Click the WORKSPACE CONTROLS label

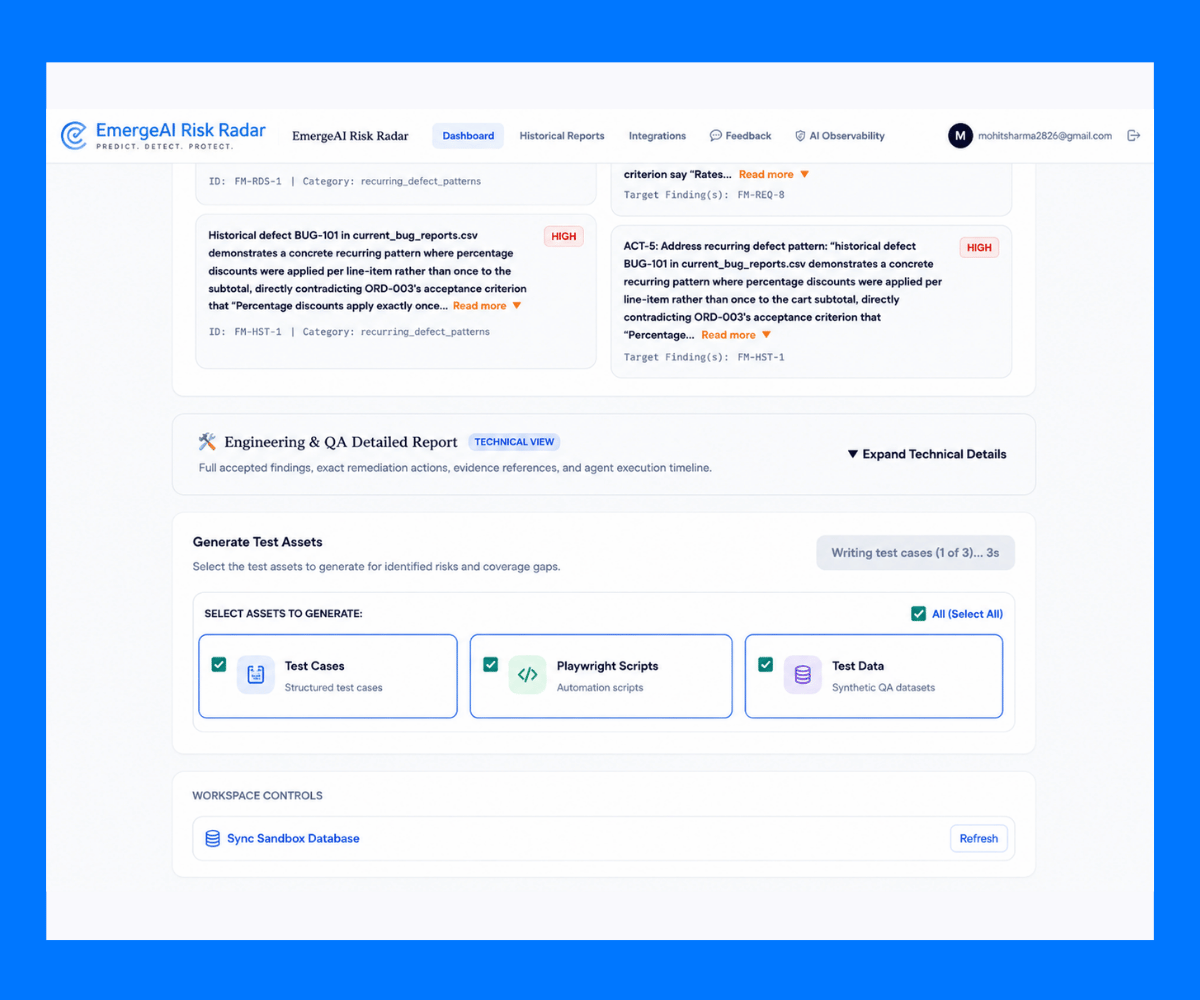tap(257, 796)
